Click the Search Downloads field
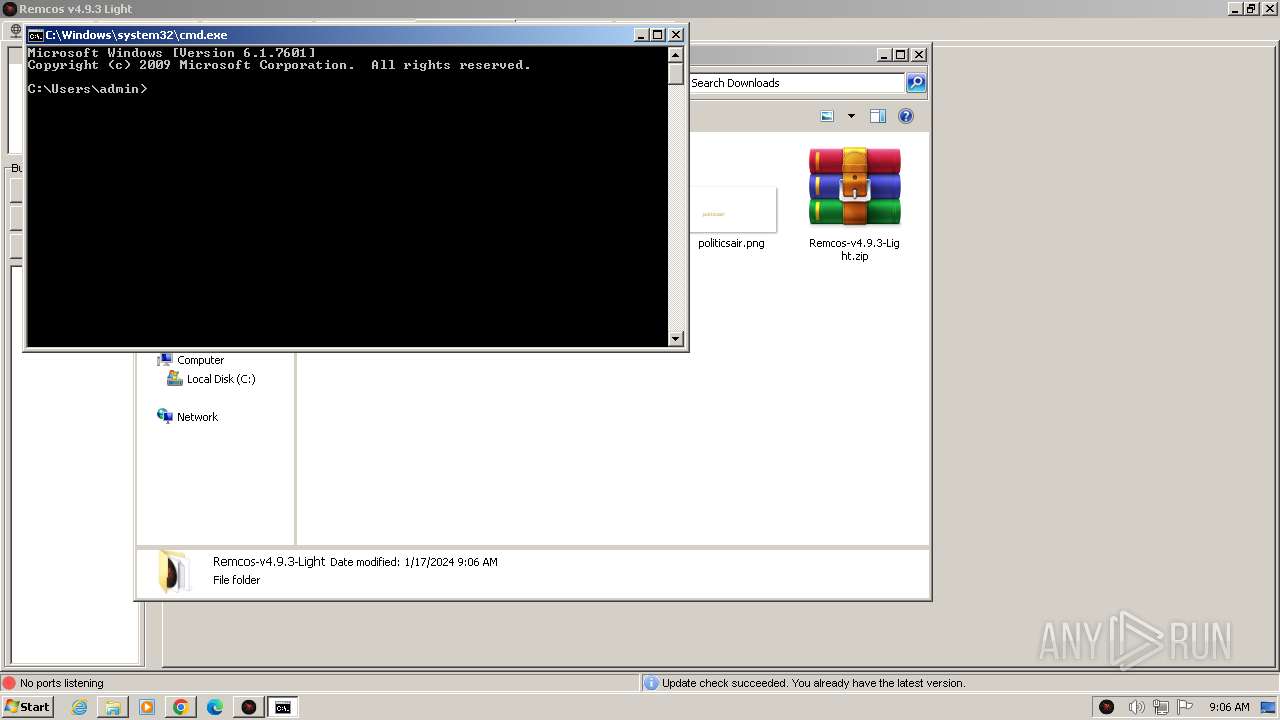This screenshot has height=720, width=1280. [x=796, y=83]
